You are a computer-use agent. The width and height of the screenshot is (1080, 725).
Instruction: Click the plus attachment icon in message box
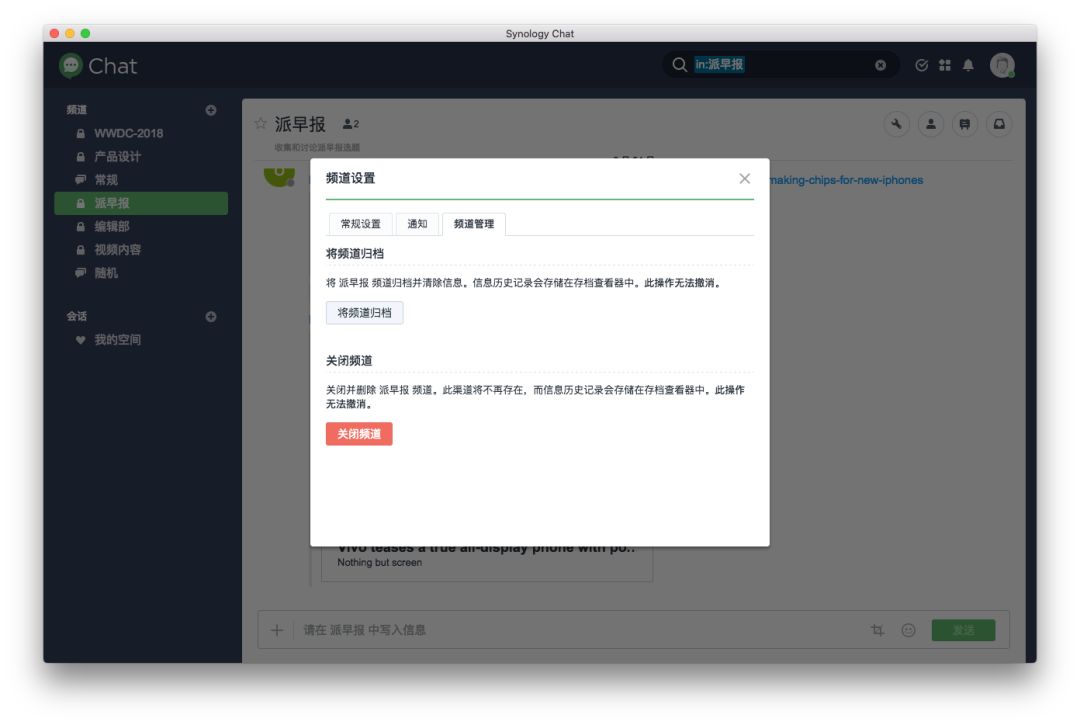point(277,630)
